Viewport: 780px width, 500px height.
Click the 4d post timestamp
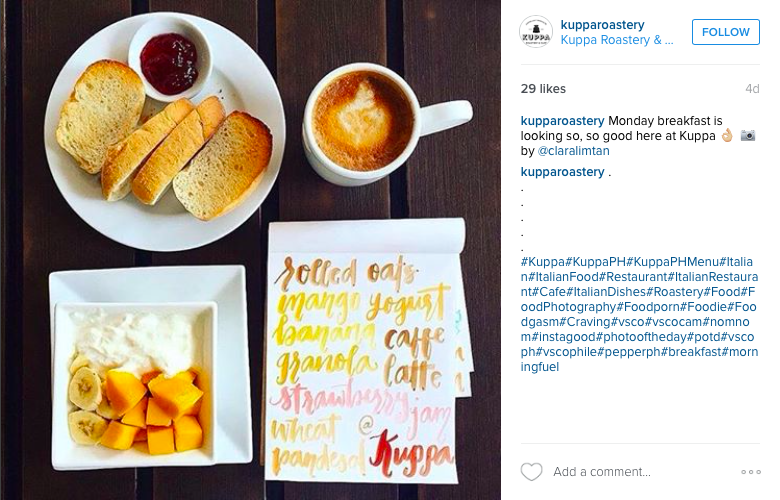tap(752, 89)
